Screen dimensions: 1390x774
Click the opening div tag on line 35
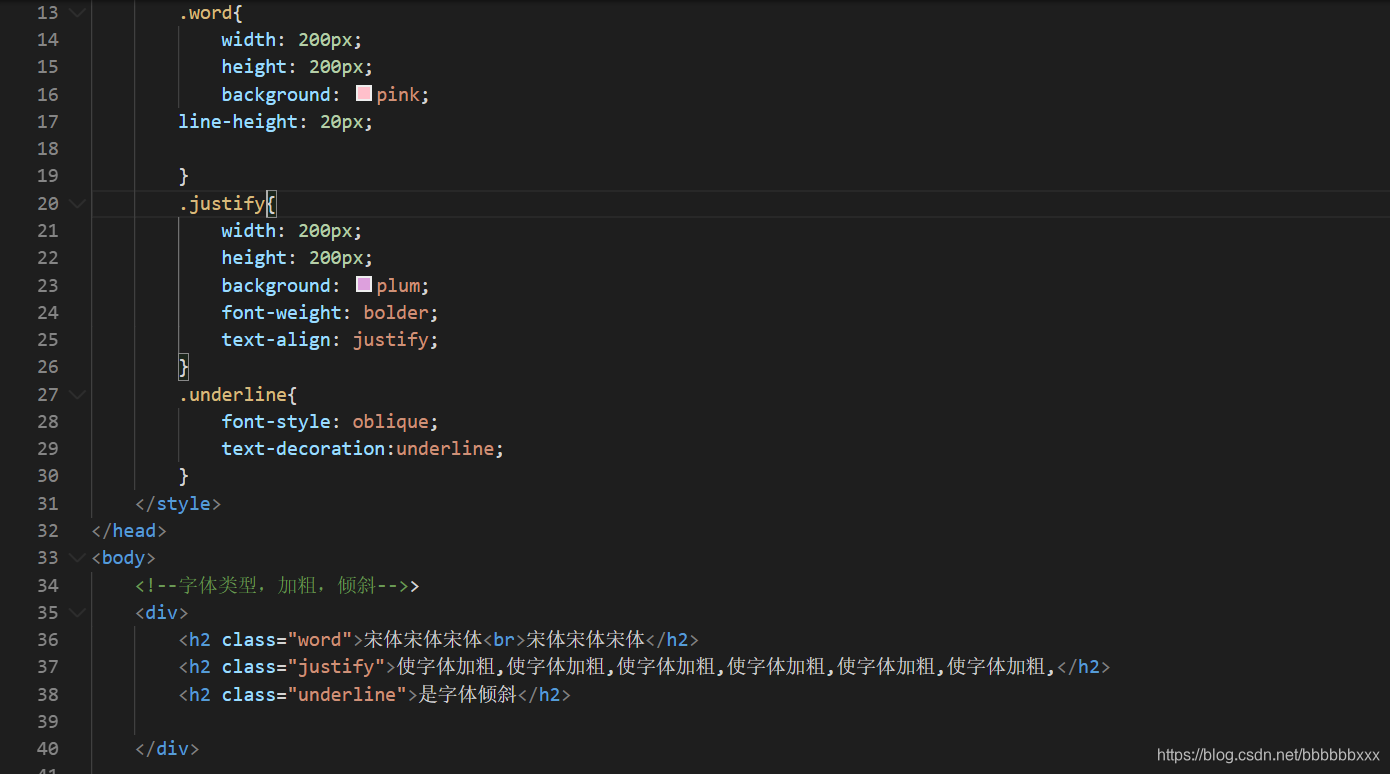[x=162, y=613]
